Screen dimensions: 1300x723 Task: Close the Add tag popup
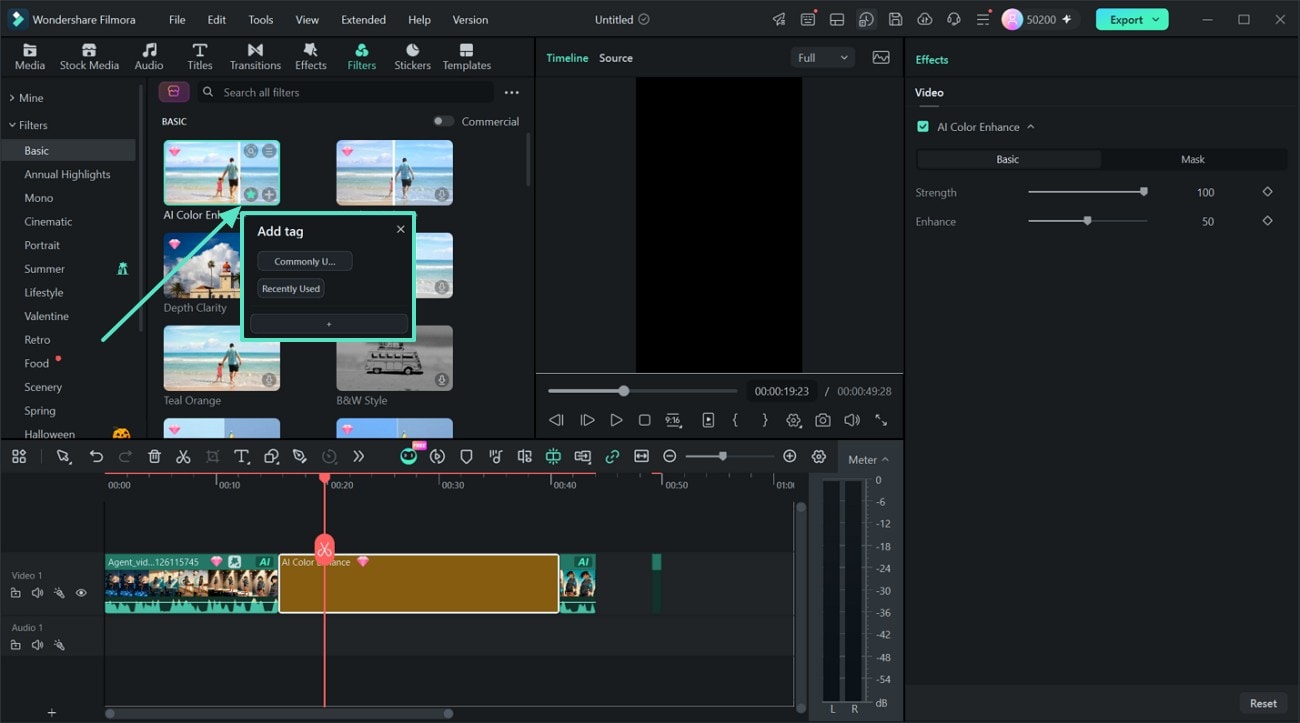point(401,229)
